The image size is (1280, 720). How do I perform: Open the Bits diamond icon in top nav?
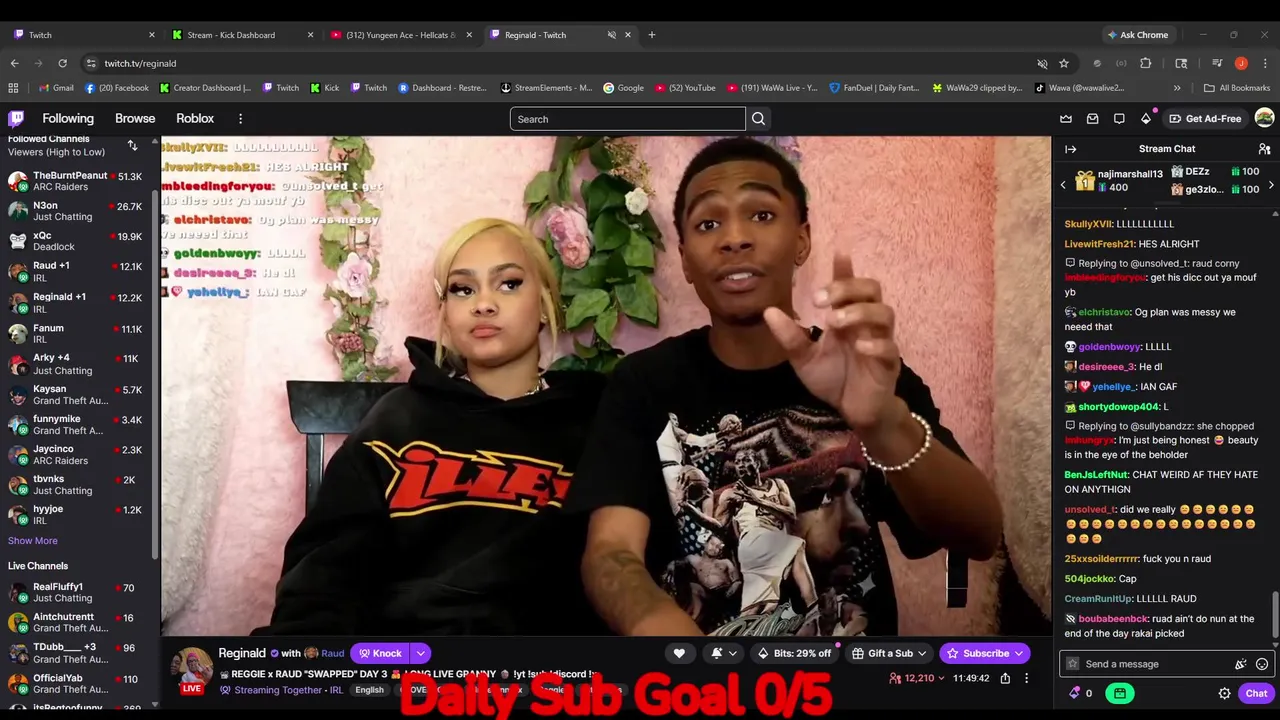click(x=1146, y=119)
